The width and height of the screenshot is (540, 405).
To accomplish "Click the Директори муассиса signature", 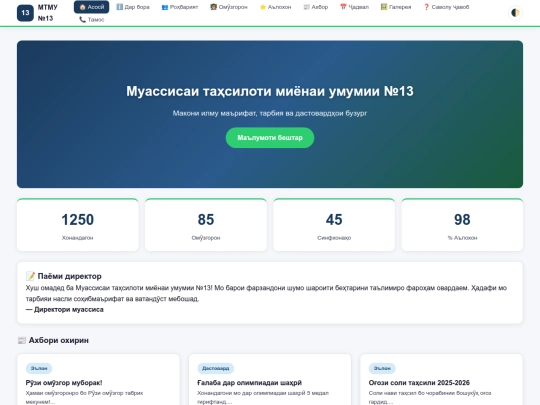I will click(65, 310).
